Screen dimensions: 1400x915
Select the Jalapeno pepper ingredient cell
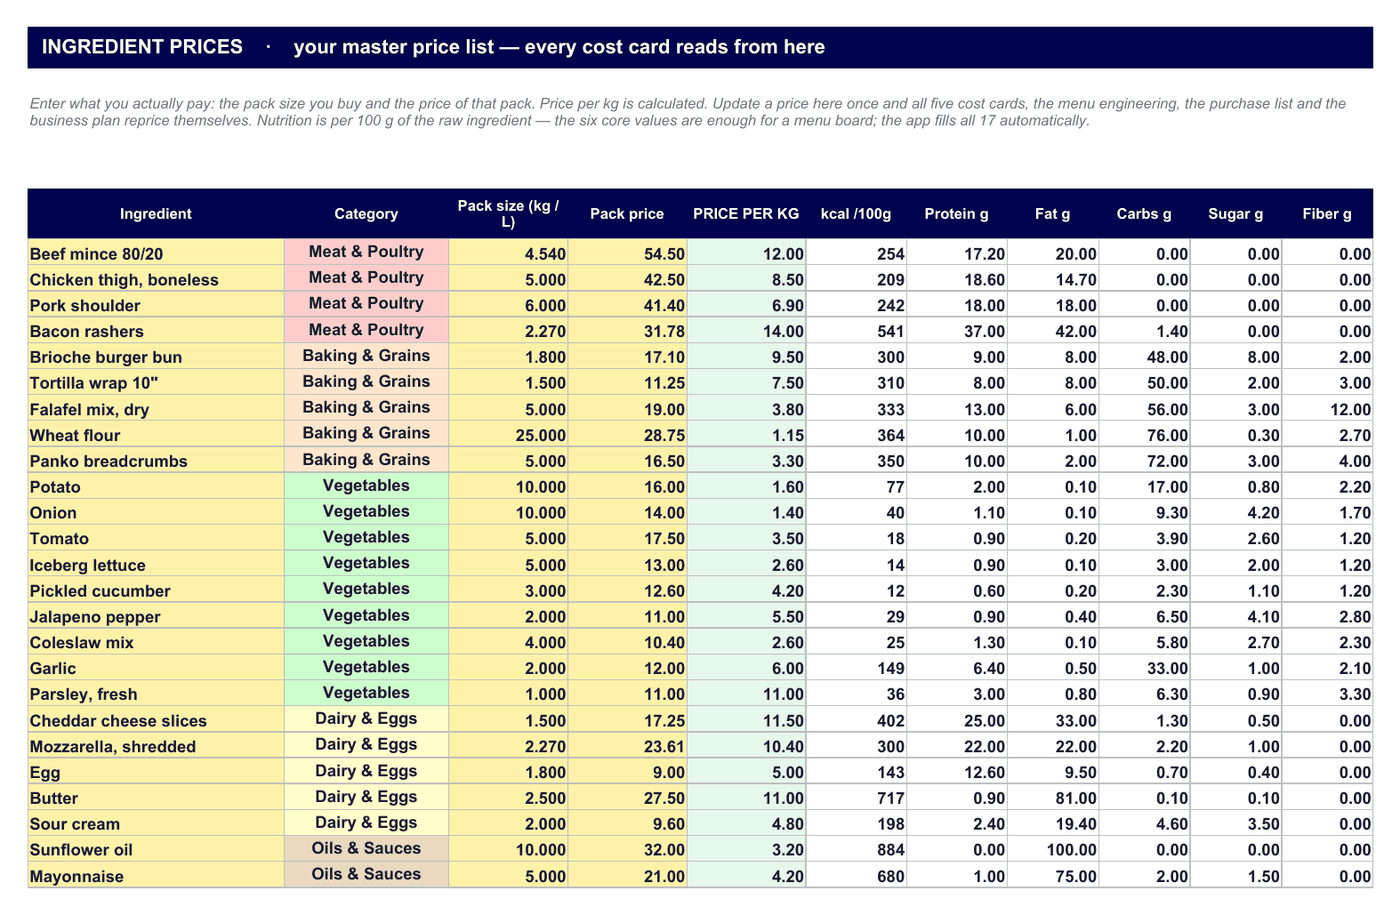pos(156,617)
